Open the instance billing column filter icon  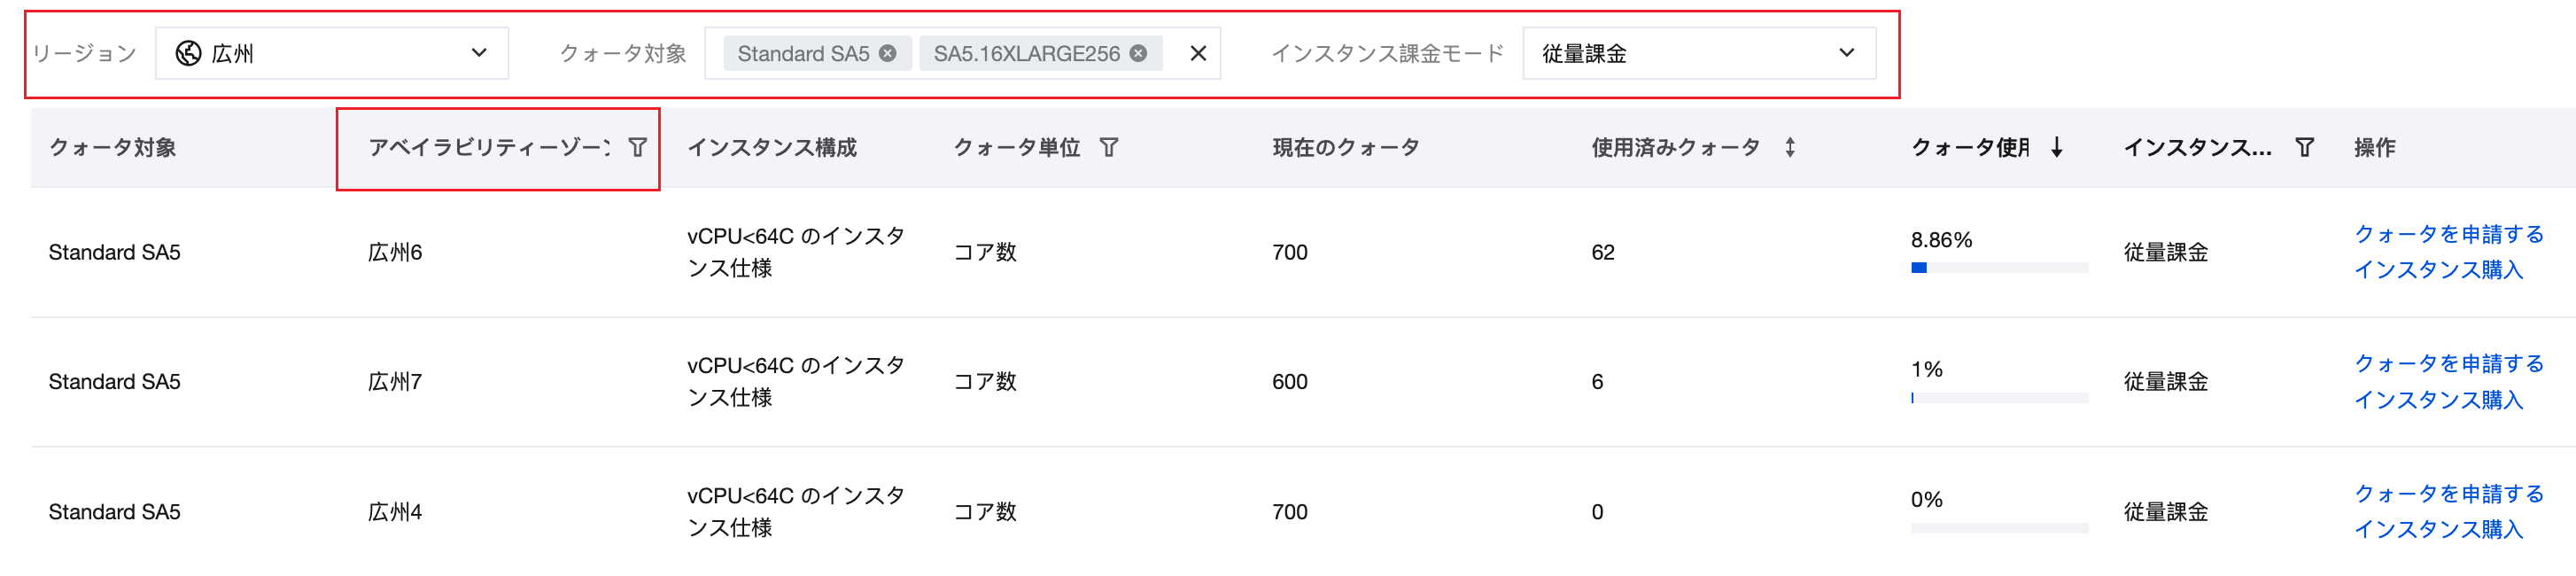(x=2304, y=148)
